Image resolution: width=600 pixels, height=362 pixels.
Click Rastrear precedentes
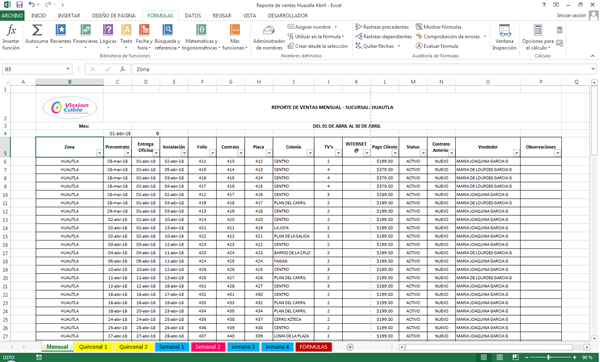[x=382, y=27]
